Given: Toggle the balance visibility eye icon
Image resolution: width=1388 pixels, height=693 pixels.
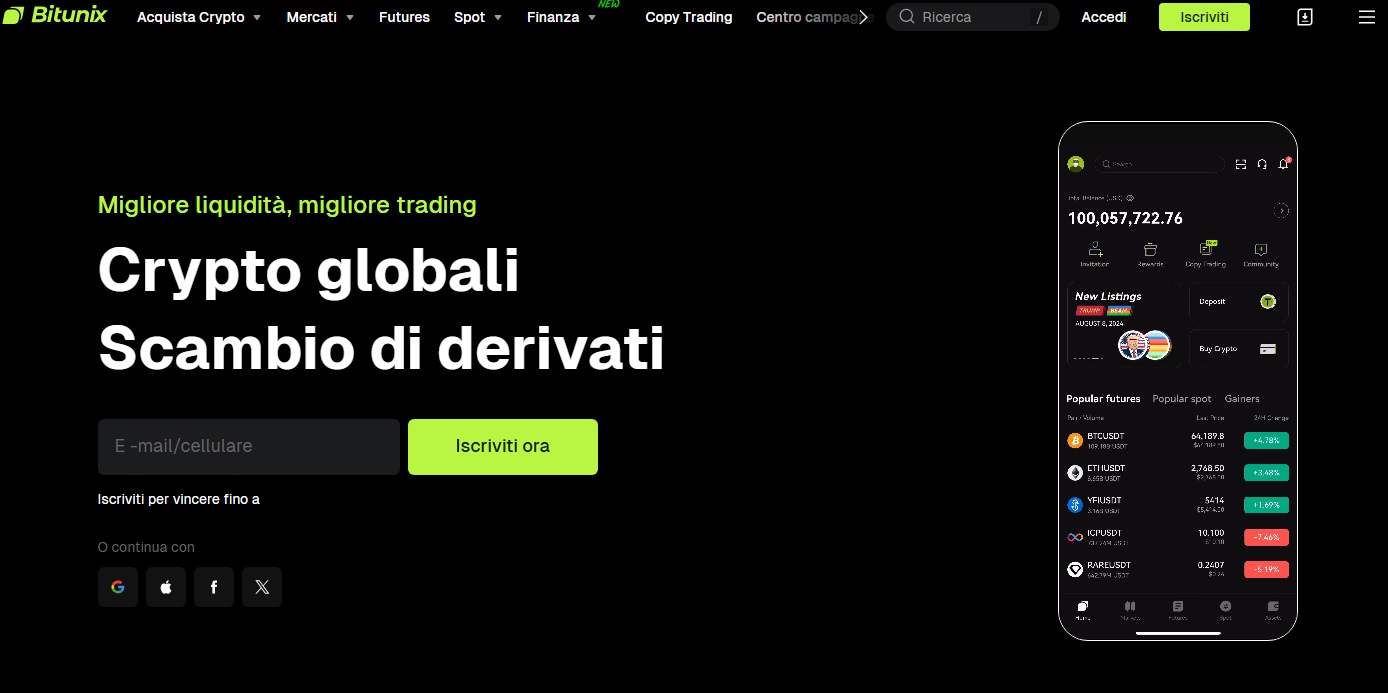Looking at the screenshot, I should (x=1130, y=198).
